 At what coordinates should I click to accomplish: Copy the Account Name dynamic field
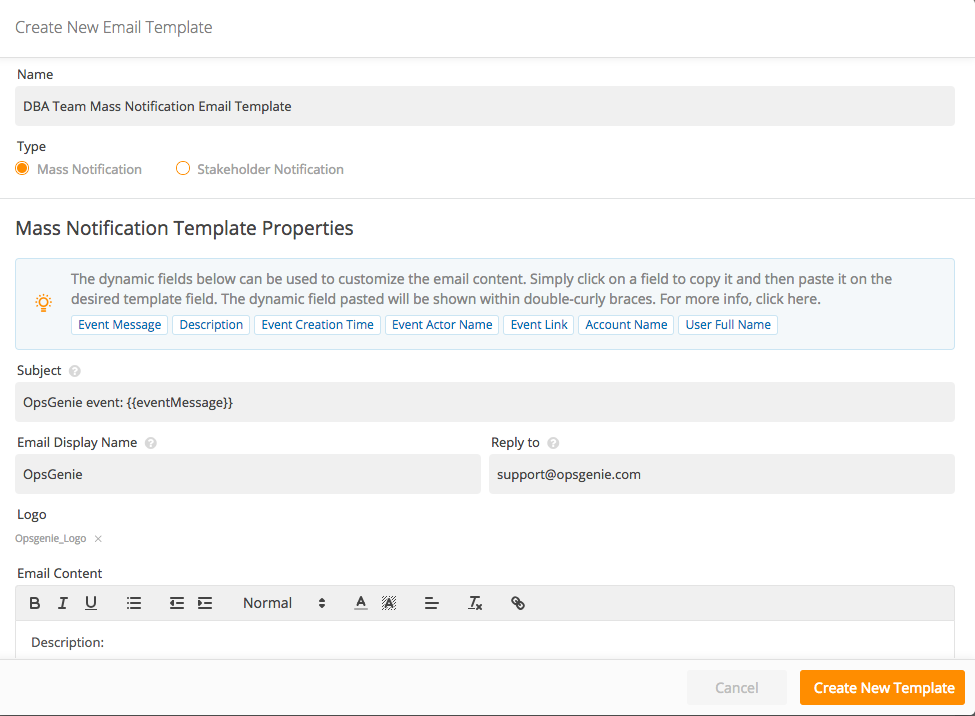[626, 325]
